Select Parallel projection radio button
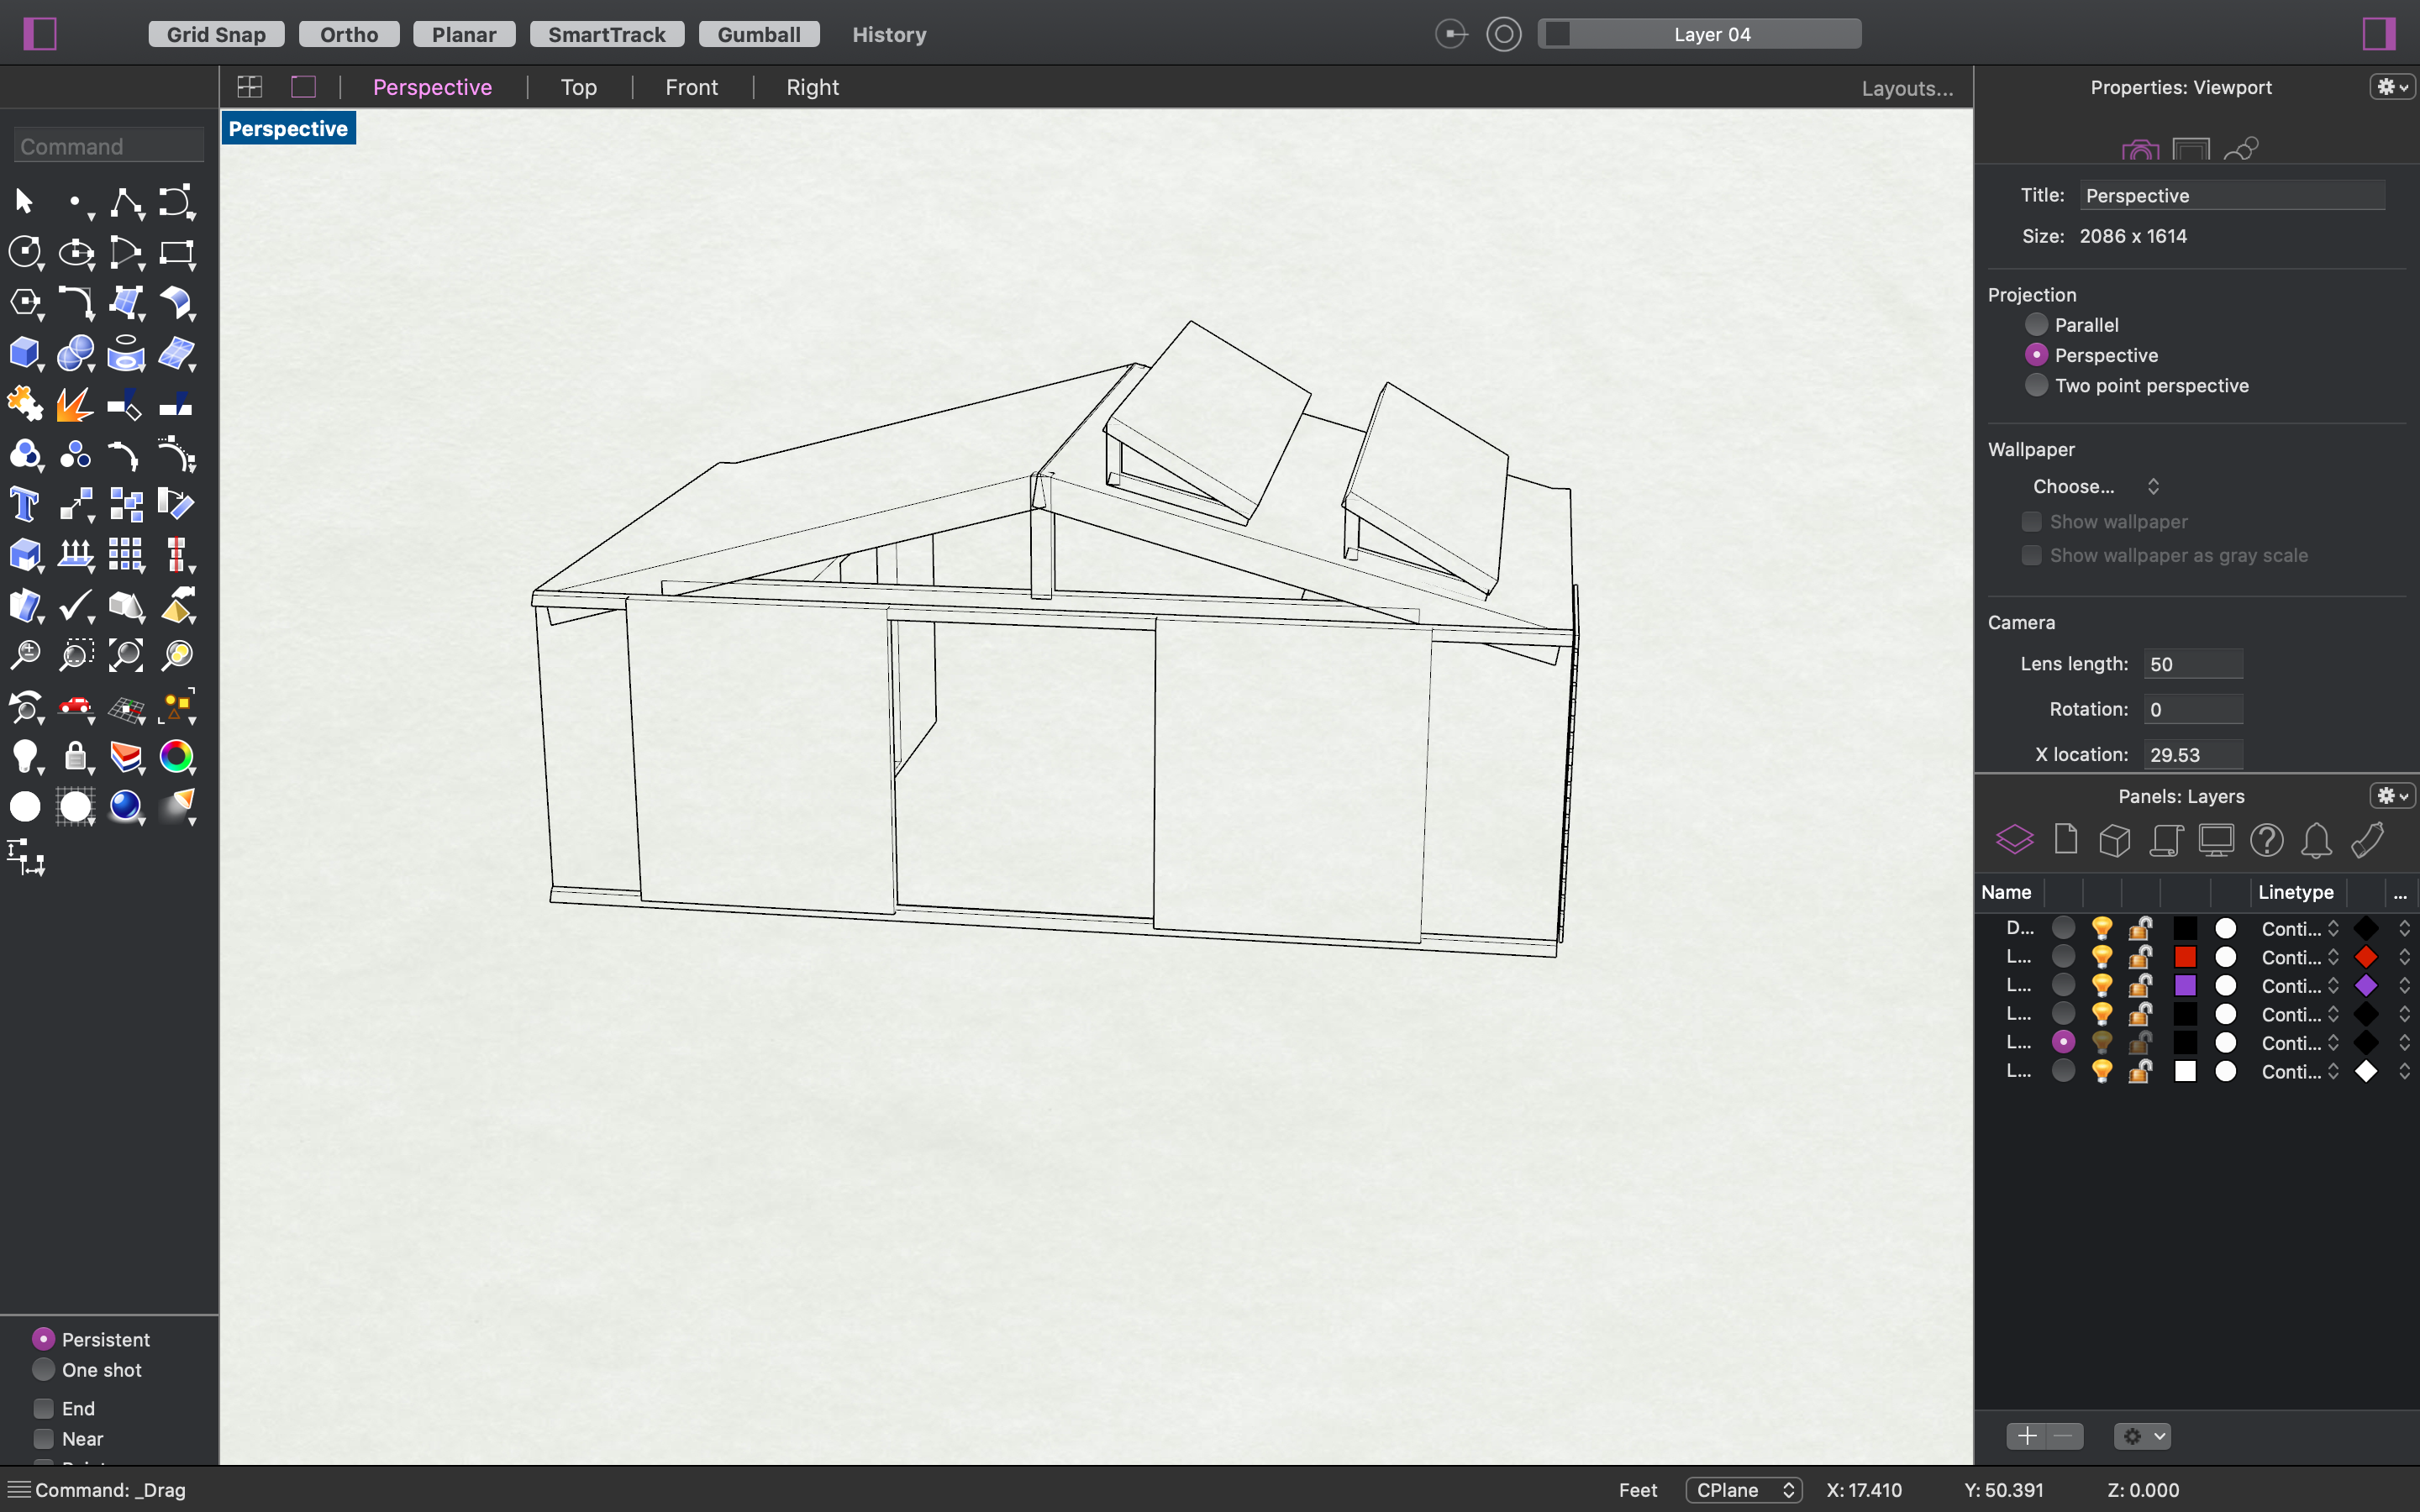Screen dimensions: 2420x1512 coord(2036,324)
